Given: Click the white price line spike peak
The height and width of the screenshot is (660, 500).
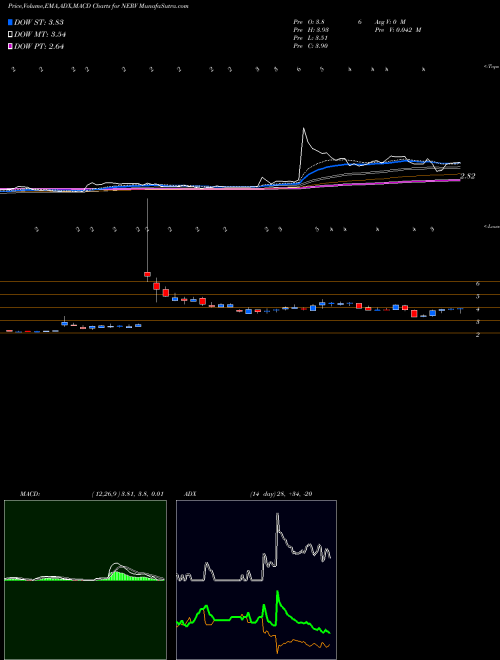Looking at the screenshot, I should click(x=303, y=128).
